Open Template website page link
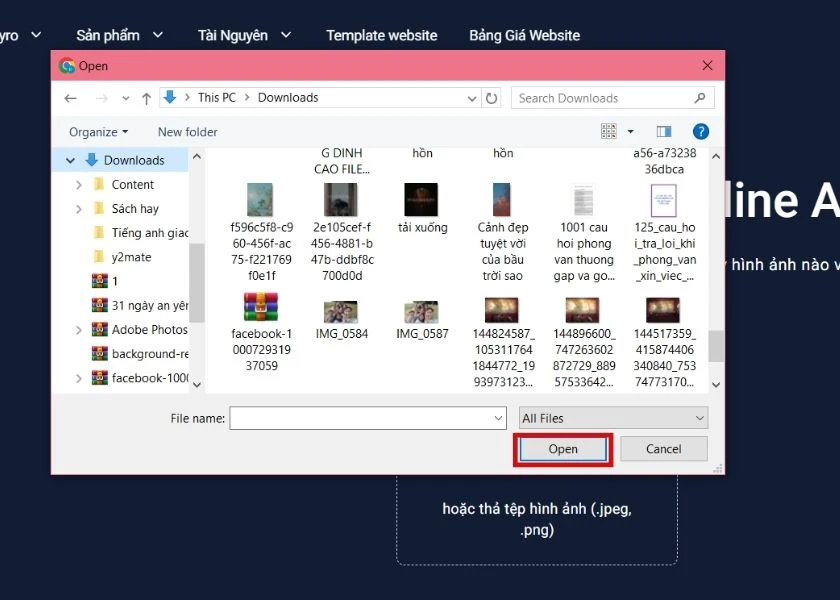840x600 pixels. tap(381, 35)
